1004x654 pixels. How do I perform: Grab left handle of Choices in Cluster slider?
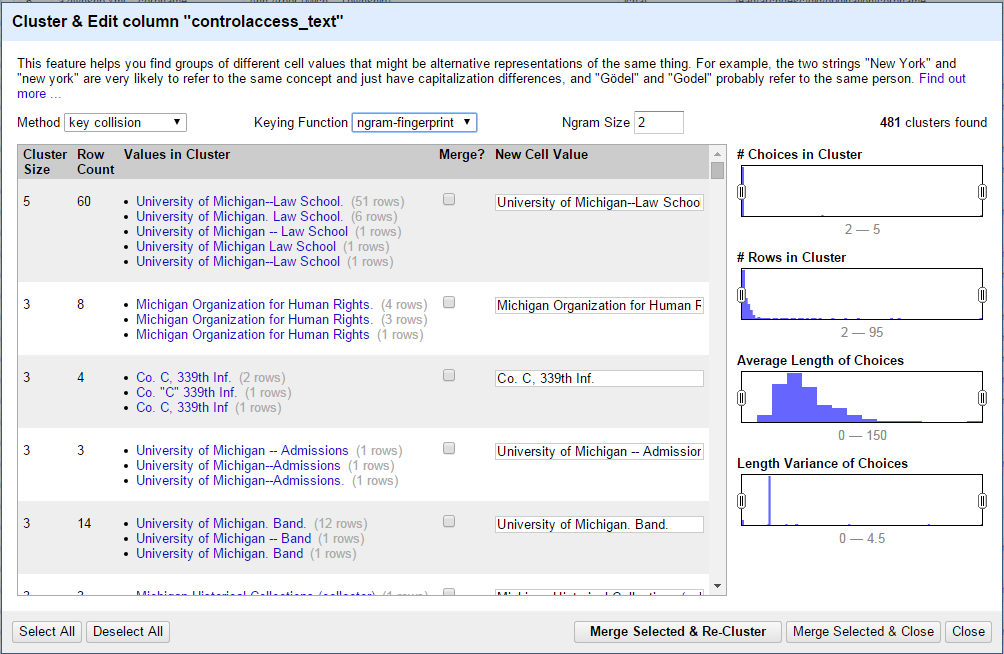[741, 192]
